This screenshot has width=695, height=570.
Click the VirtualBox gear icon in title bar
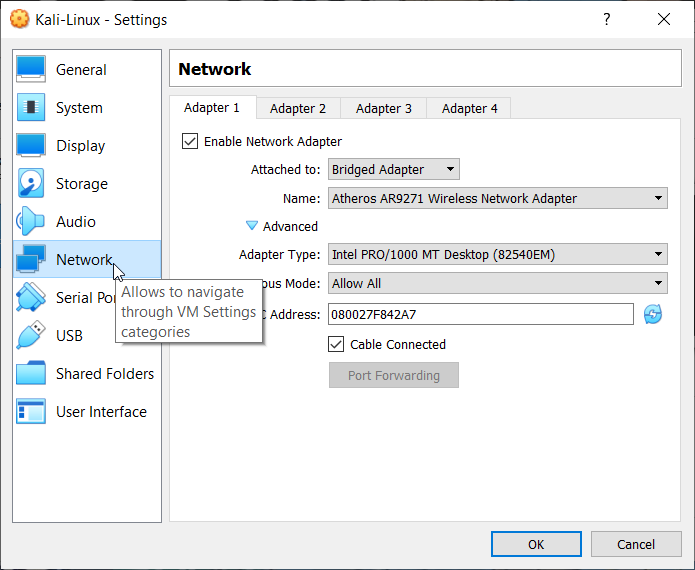(20, 19)
